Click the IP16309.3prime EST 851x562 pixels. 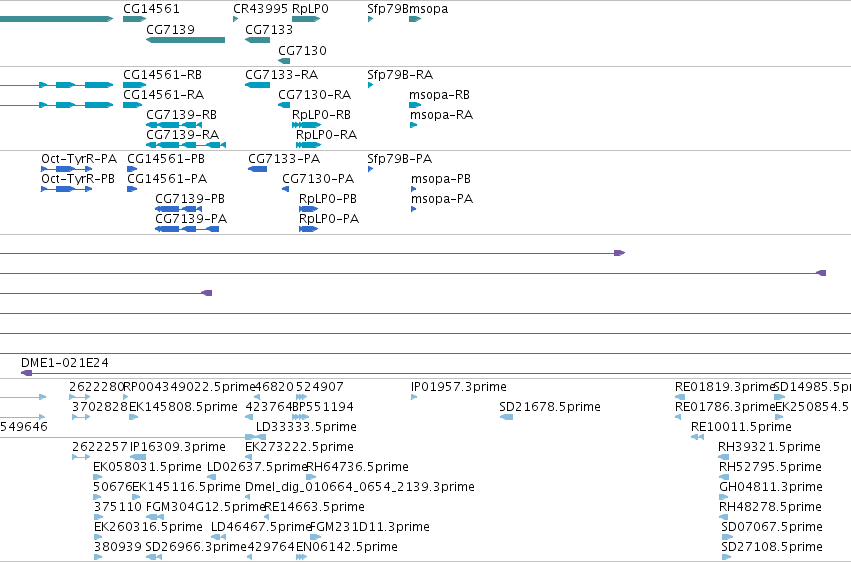138,457
